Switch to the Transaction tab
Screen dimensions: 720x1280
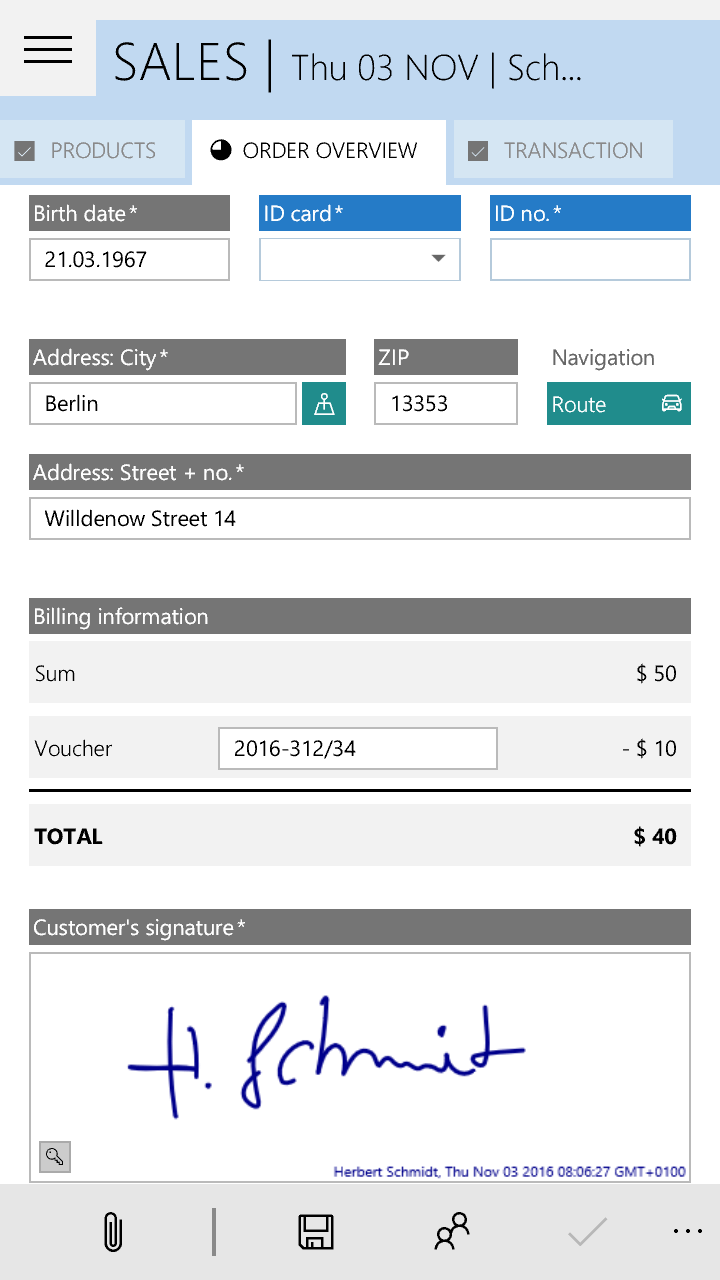(x=563, y=151)
